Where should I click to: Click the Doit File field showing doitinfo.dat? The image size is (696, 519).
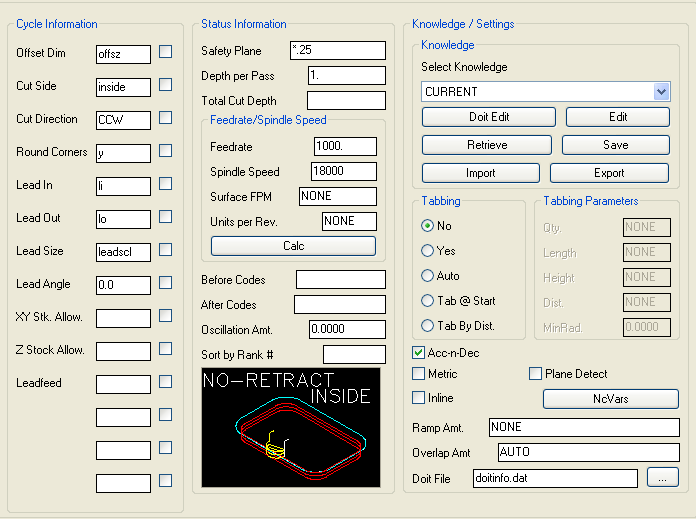tap(555, 478)
